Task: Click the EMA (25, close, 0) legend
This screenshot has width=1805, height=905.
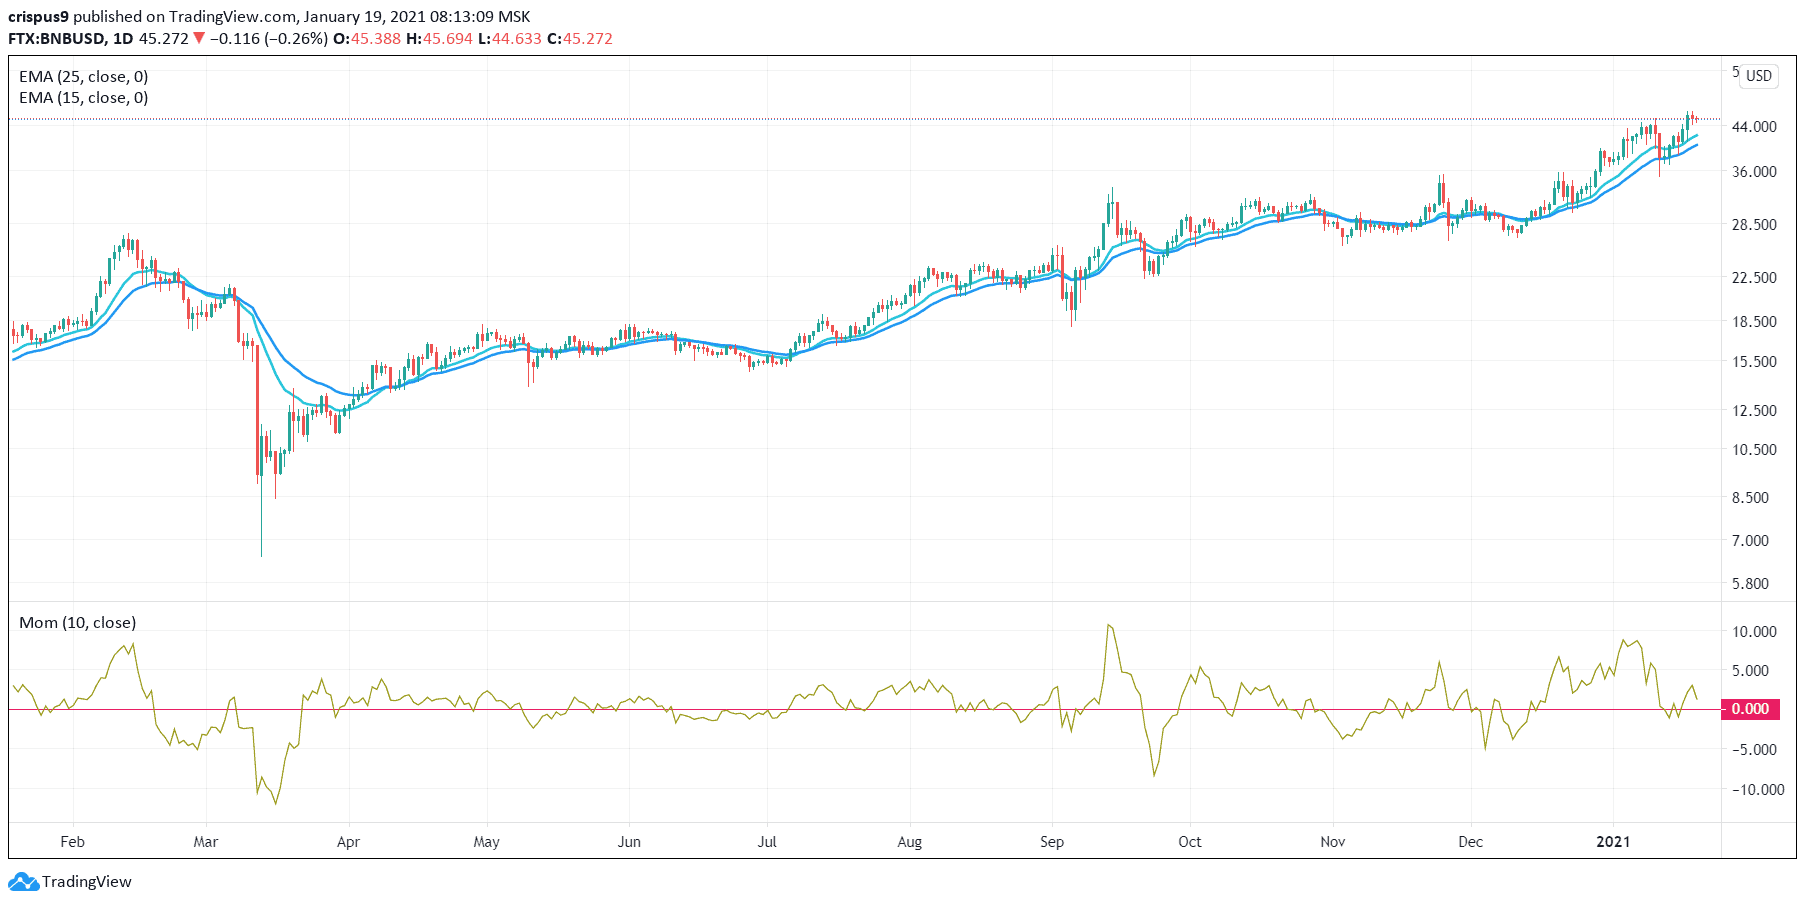Action: click(84, 77)
